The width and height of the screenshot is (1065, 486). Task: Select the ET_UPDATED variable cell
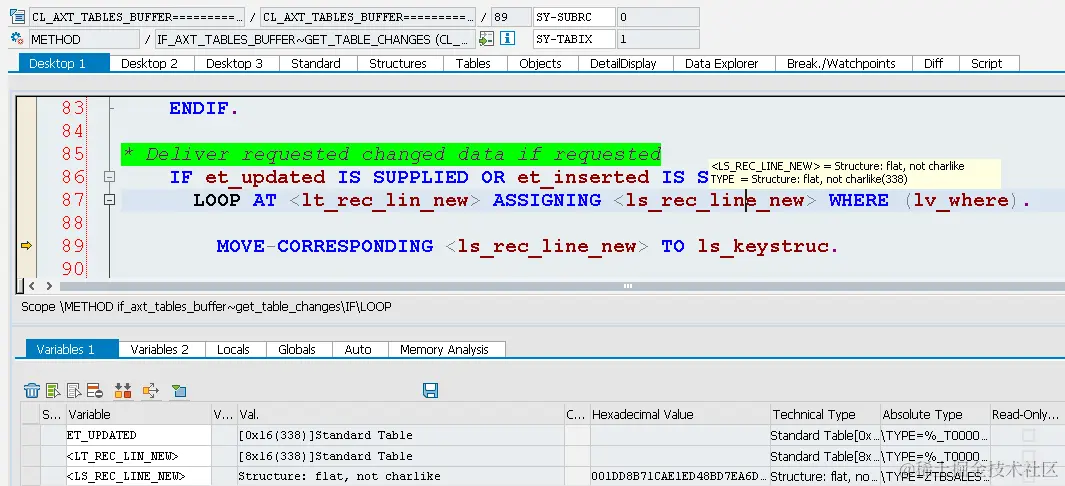[139, 435]
